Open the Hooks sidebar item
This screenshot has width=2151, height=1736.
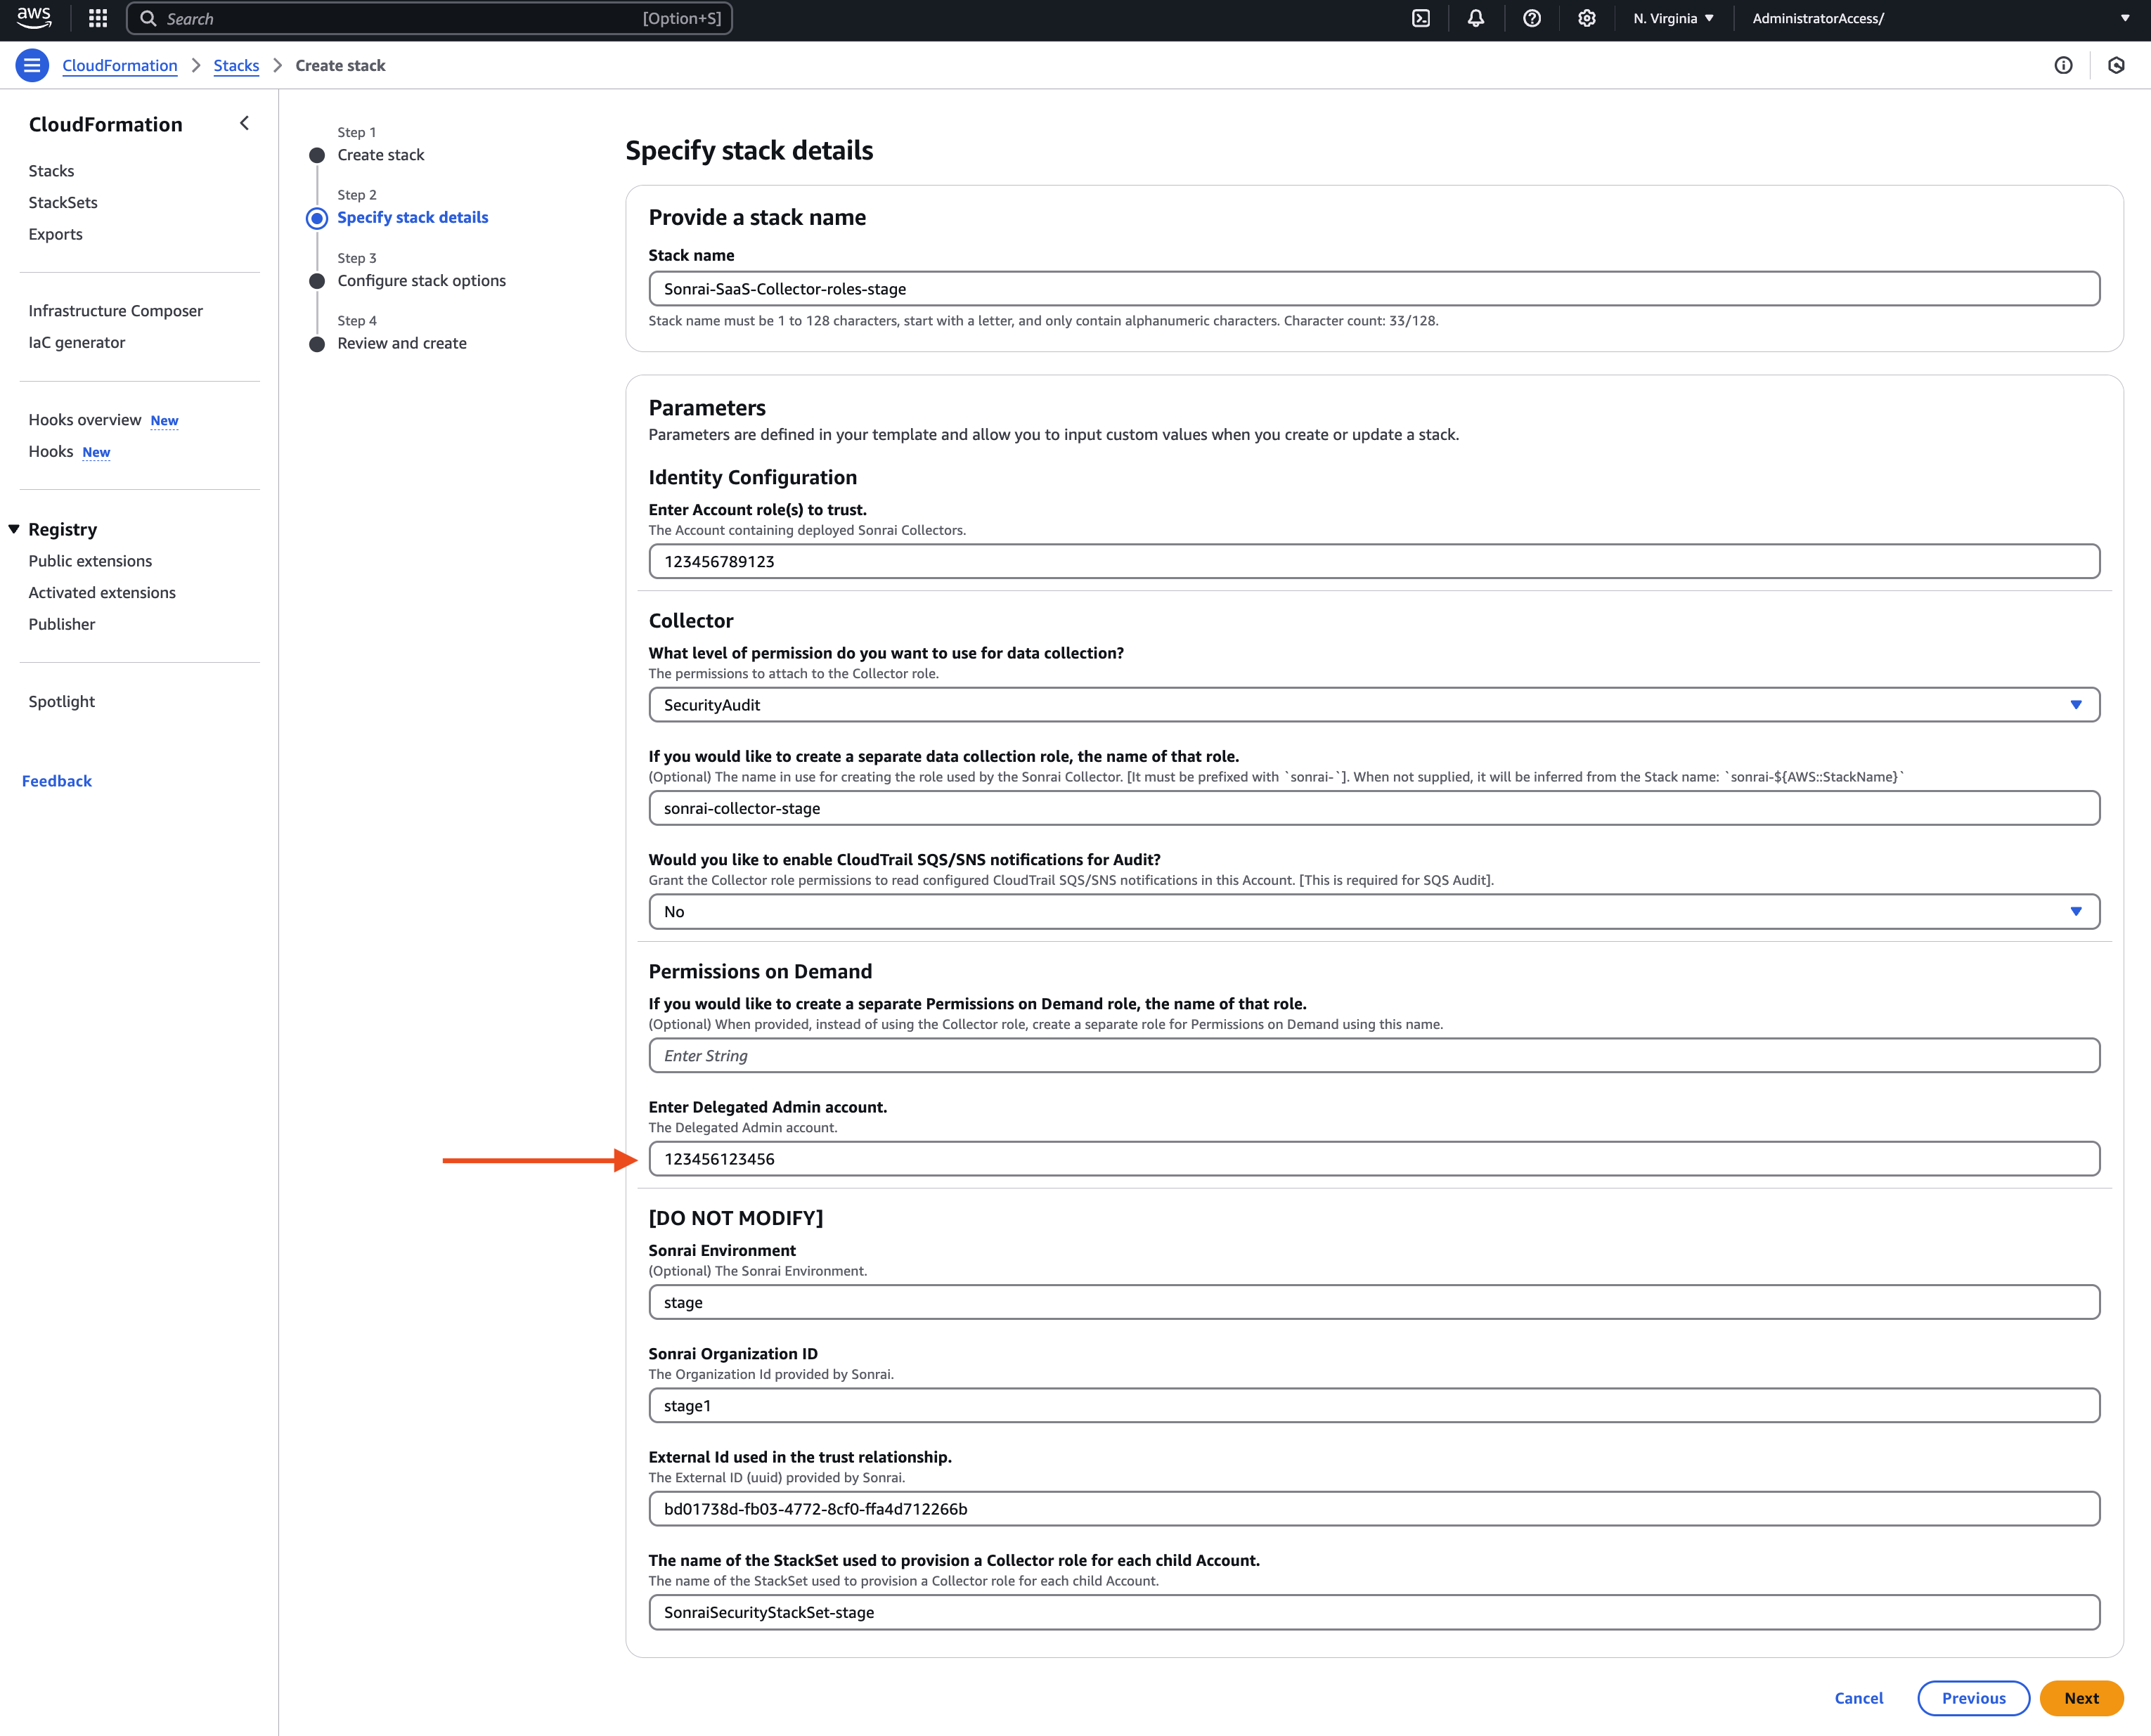(x=51, y=451)
